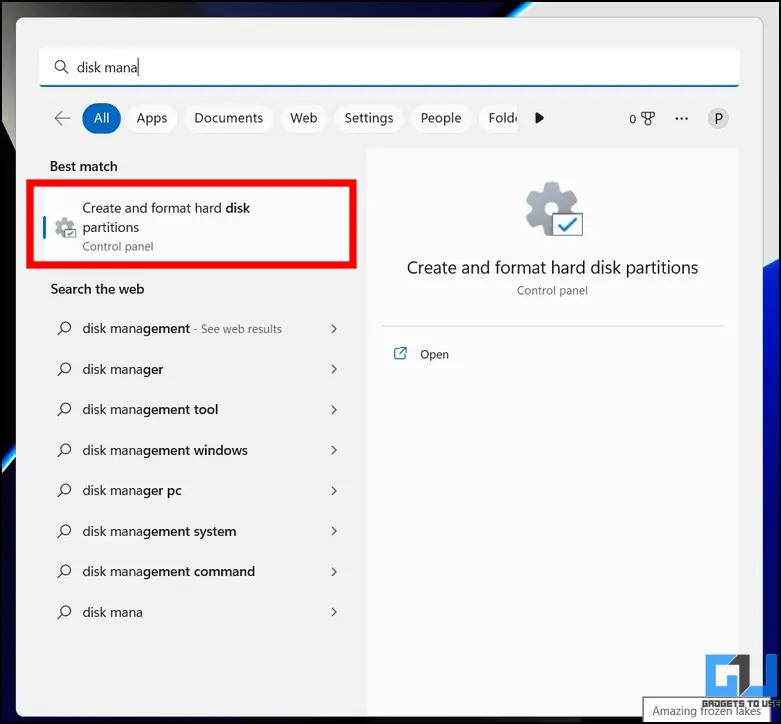Viewport: 781px width, 724px height.
Task: Switch to the Web filter tab
Action: tap(304, 119)
